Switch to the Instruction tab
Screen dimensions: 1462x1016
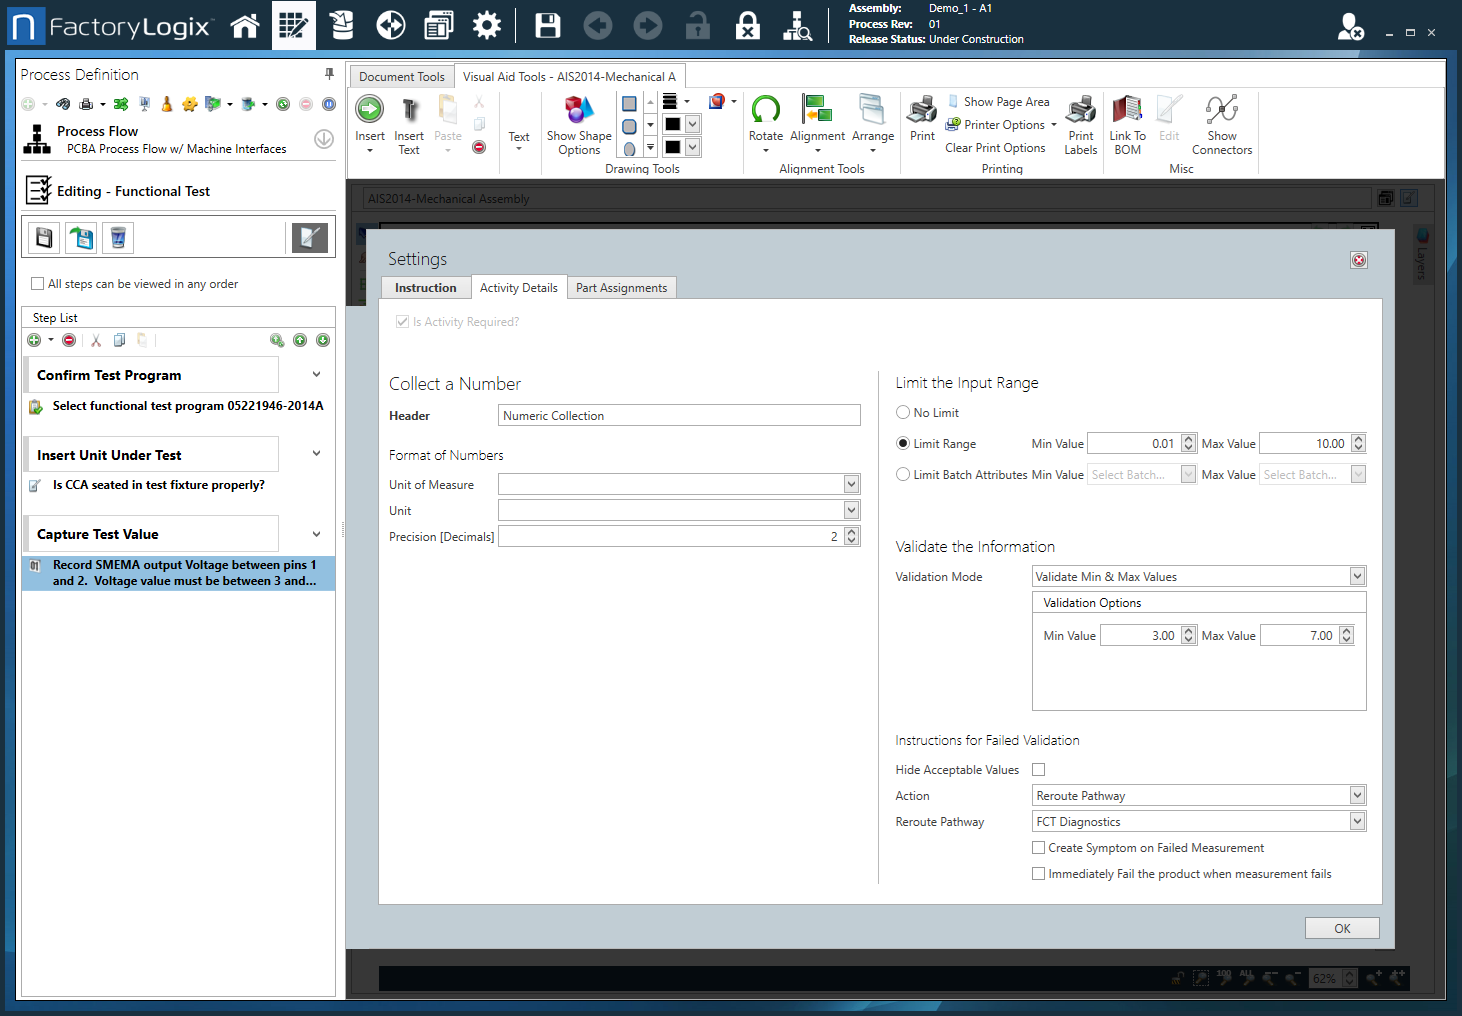(x=425, y=288)
